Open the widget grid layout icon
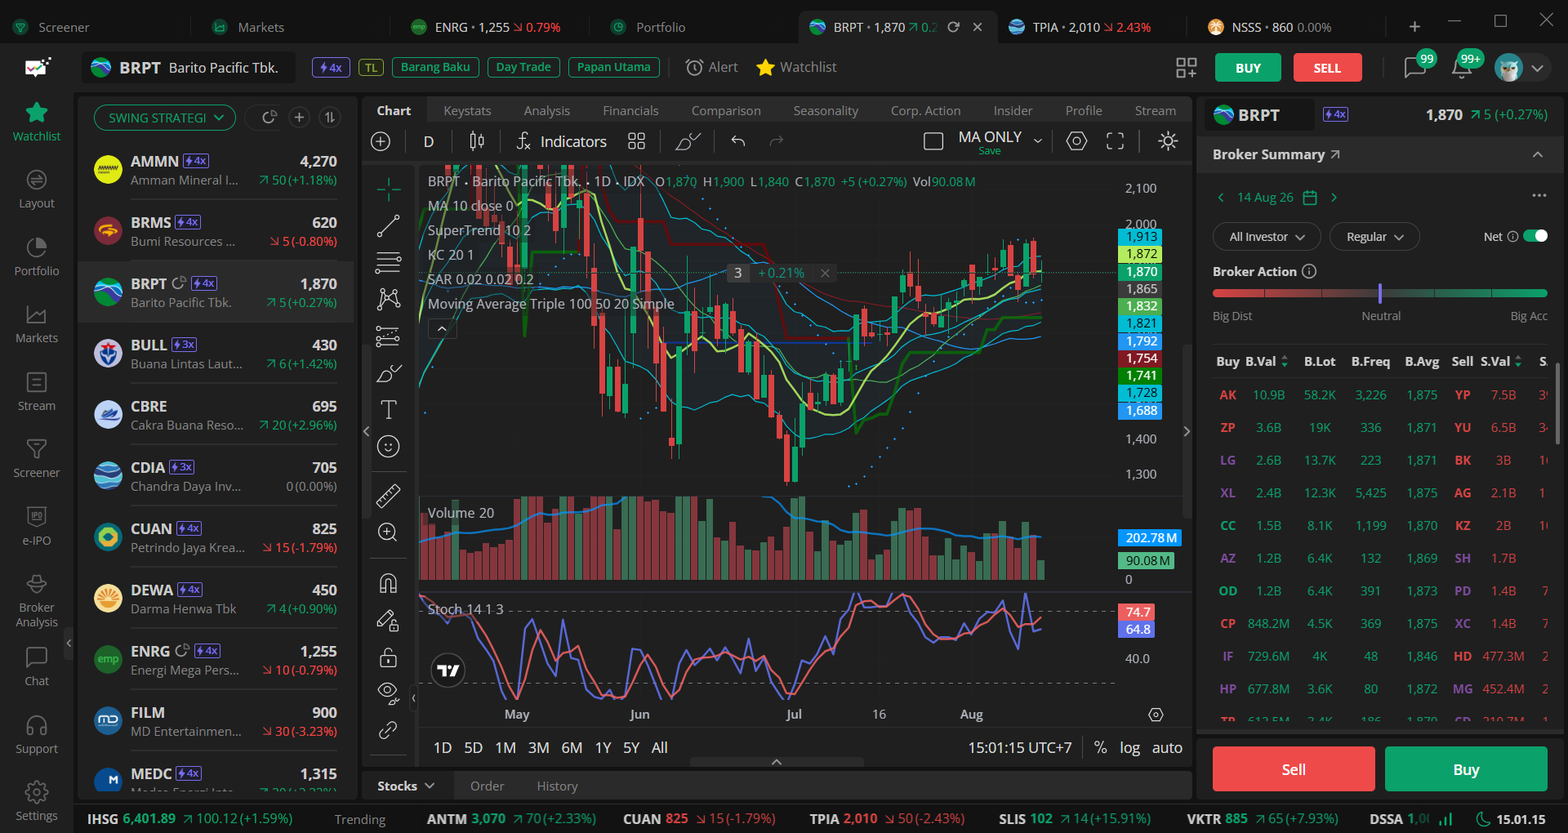Viewport: 1568px width, 833px height. tap(1186, 68)
